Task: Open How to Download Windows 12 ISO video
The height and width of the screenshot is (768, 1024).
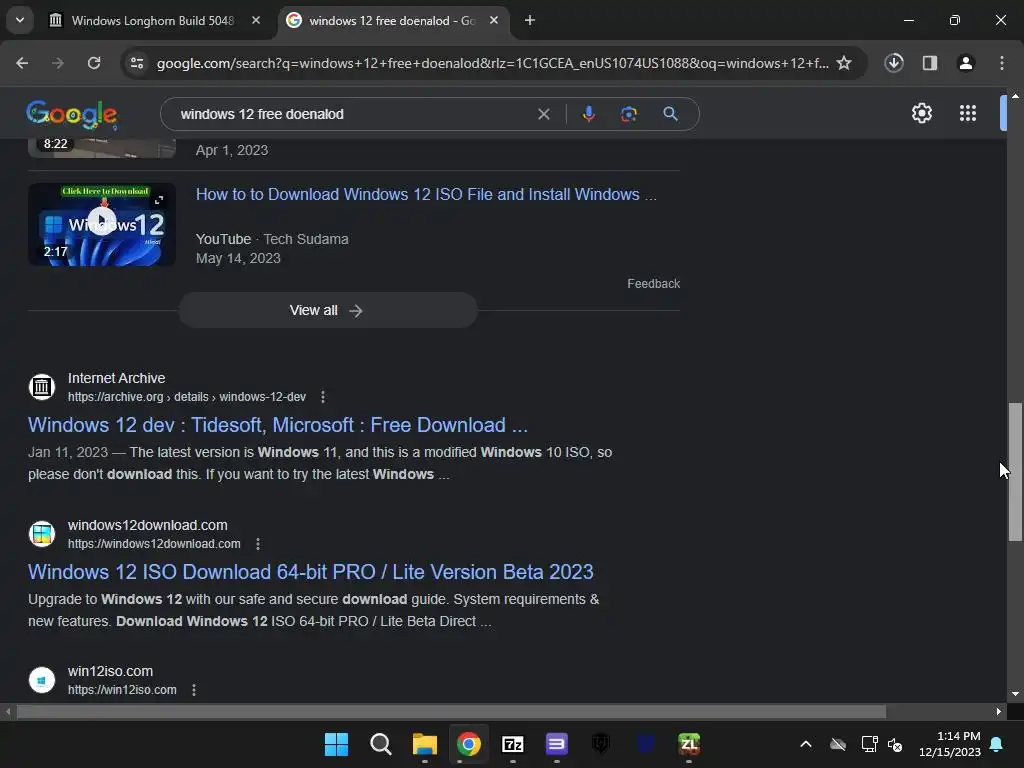Action: (426, 195)
